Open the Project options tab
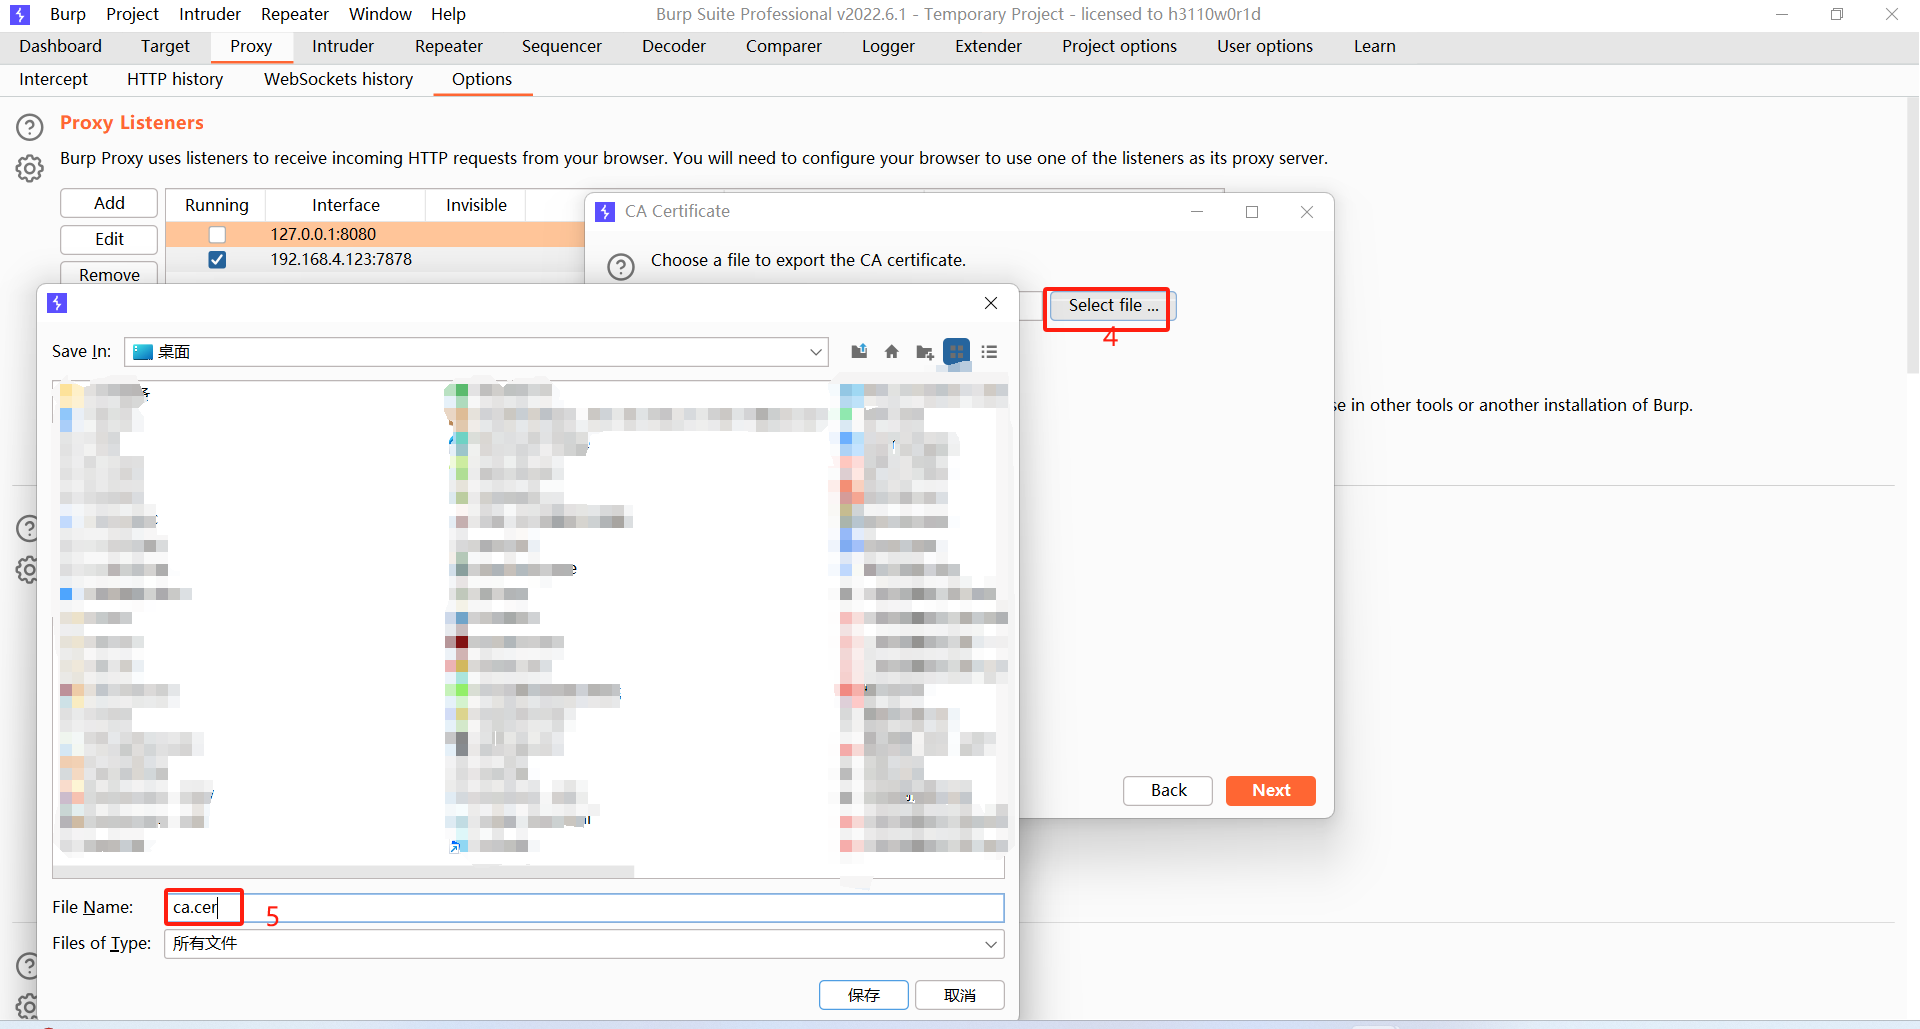The width and height of the screenshot is (1920, 1029). point(1119,46)
